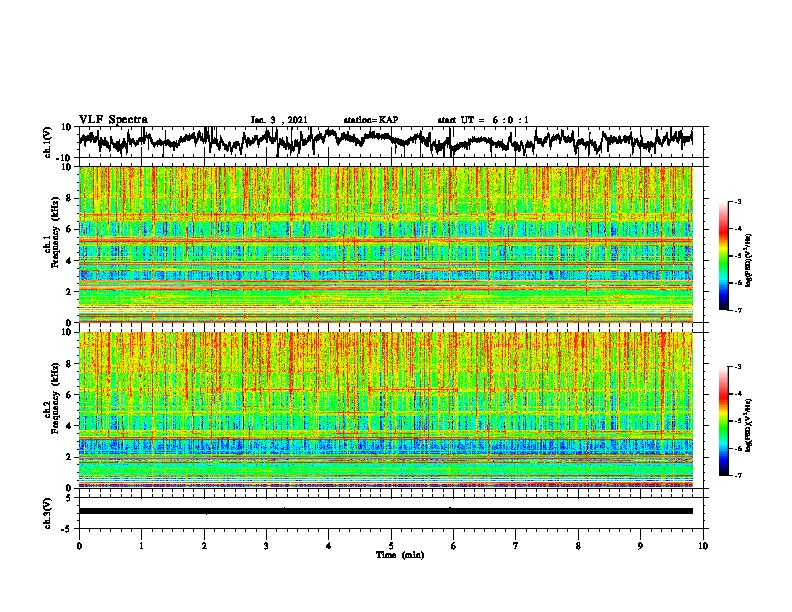Click tick label "10" on the Time axis
Screen dimensions: 792x612
pyautogui.click(x=703, y=546)
